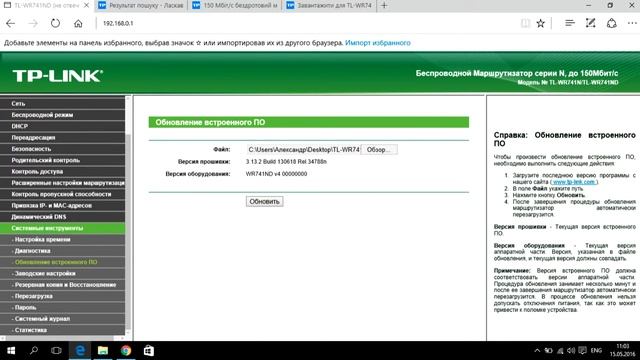This screenshot has width=640, height=360.
Task: Click the Обновить button
Action: pos(264,201)
